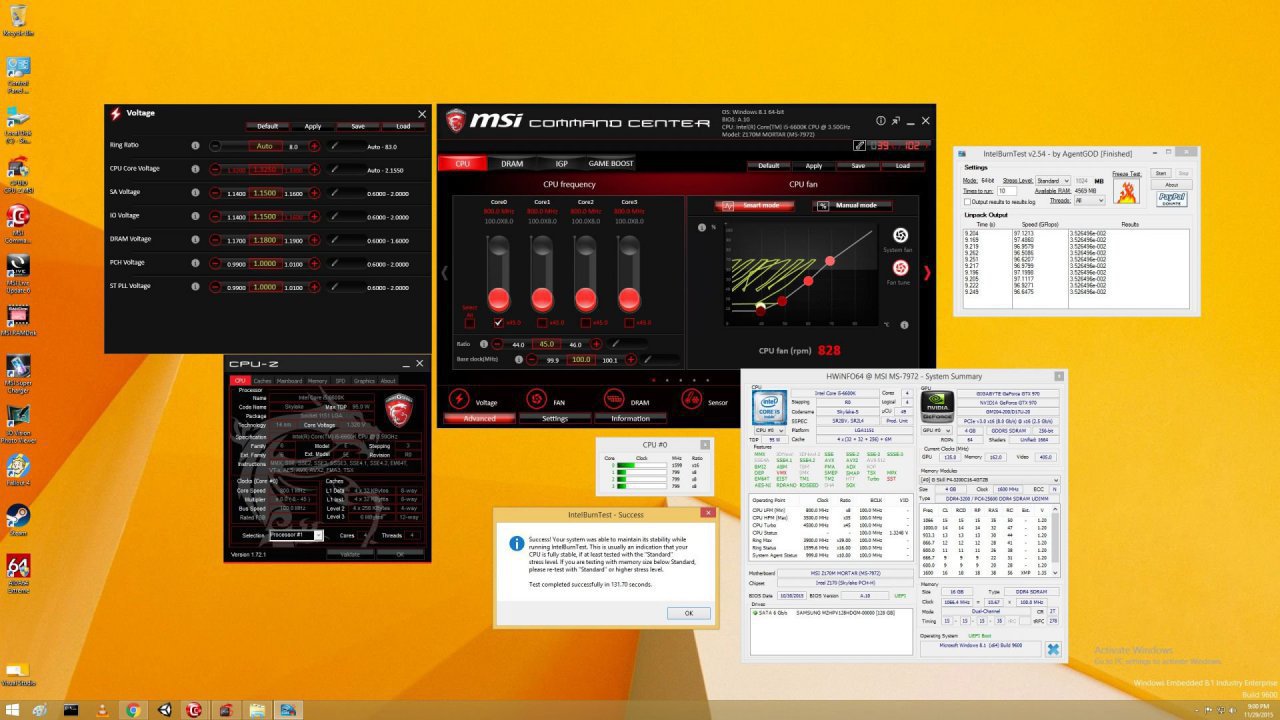Check the Core3 checkbox
The height and width of the screenshot is (720, 1280).
[x=630, y=322]
